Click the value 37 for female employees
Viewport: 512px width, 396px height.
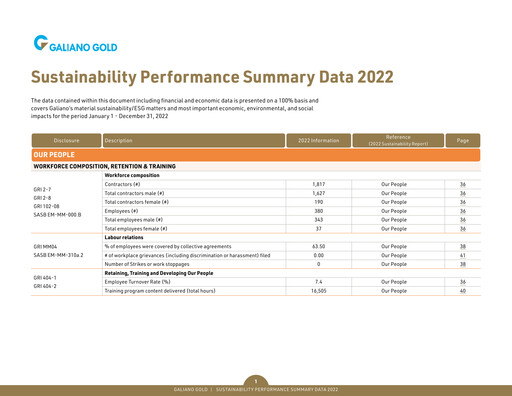(319, 229)
